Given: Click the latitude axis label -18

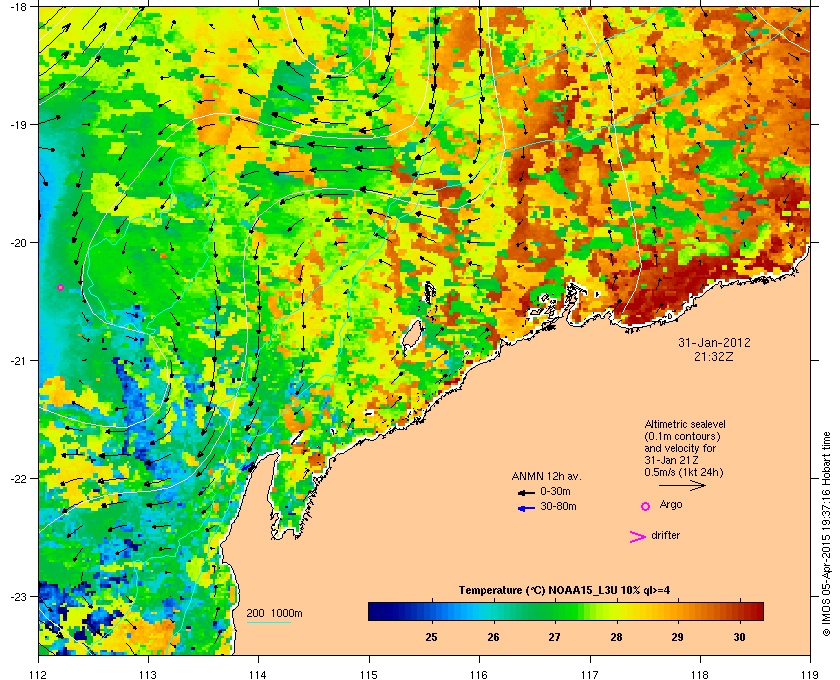Looking at the screenshot, I should 18,6.
